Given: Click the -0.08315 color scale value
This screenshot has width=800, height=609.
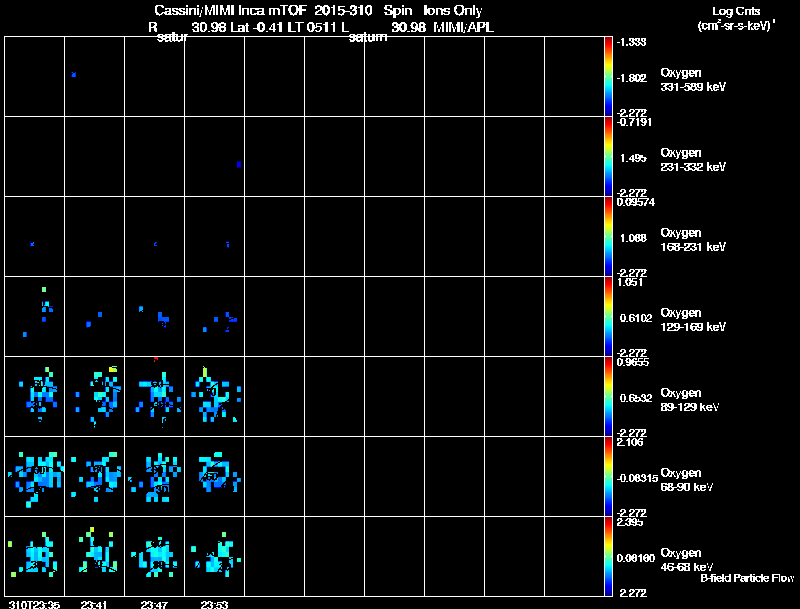Looking at the screenshot, I should [637, 478].
